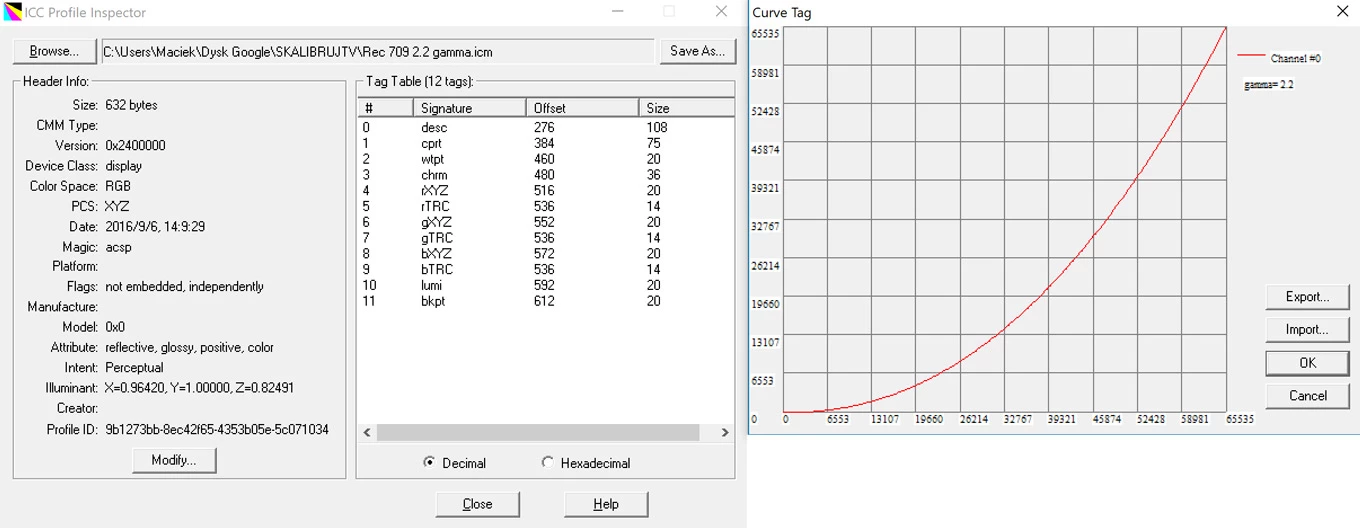Sort by the Offset column header
Viewport: 1360px width, 528px height.
[582, 108]
